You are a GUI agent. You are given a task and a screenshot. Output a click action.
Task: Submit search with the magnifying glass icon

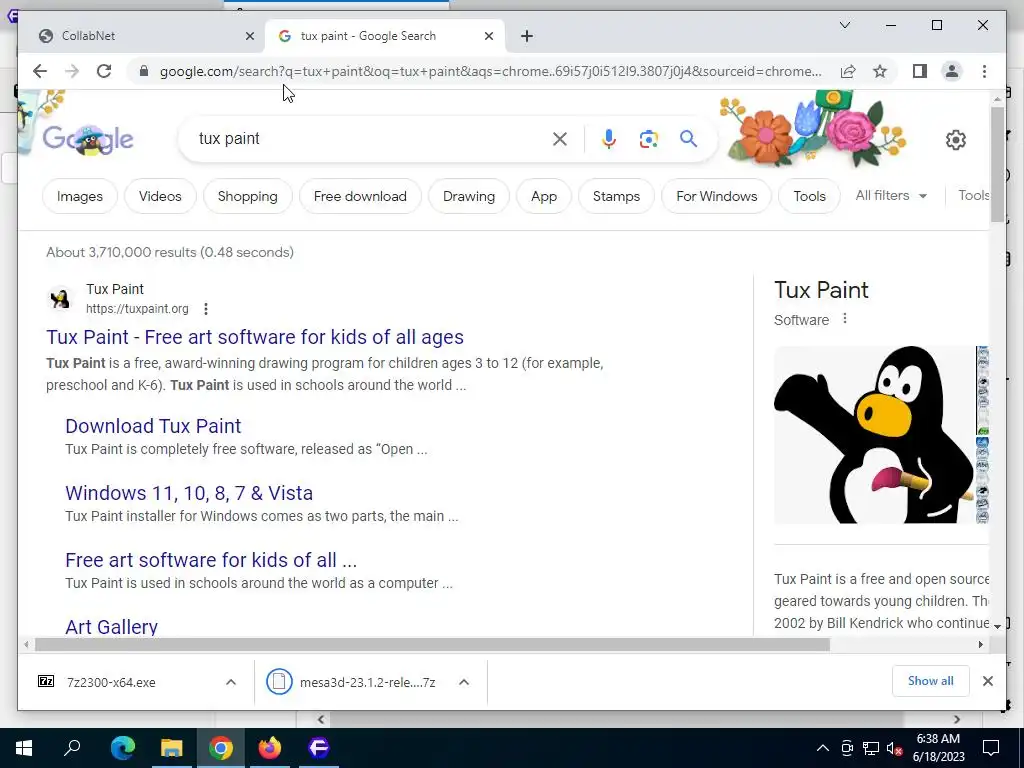pos(688,138)
